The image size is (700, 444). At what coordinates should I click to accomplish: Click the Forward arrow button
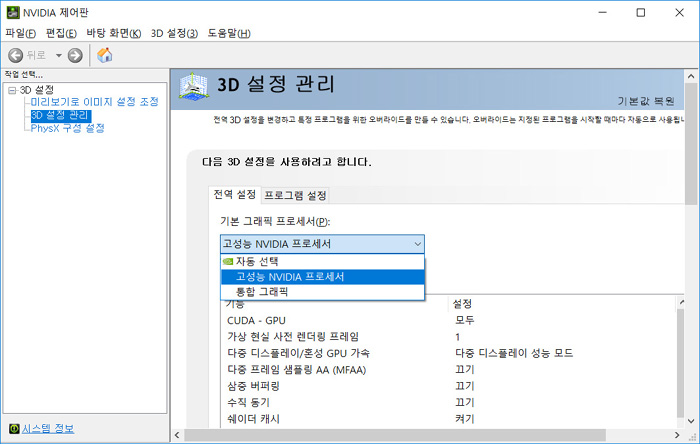[x=75, y=55]
